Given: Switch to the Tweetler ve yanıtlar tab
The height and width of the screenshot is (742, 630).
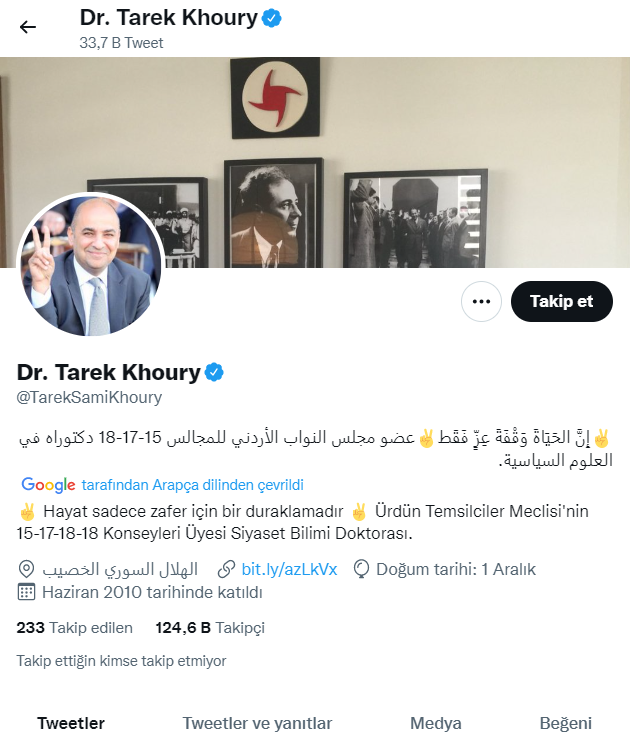Looking at the screenshot, I should click(257, 723).
